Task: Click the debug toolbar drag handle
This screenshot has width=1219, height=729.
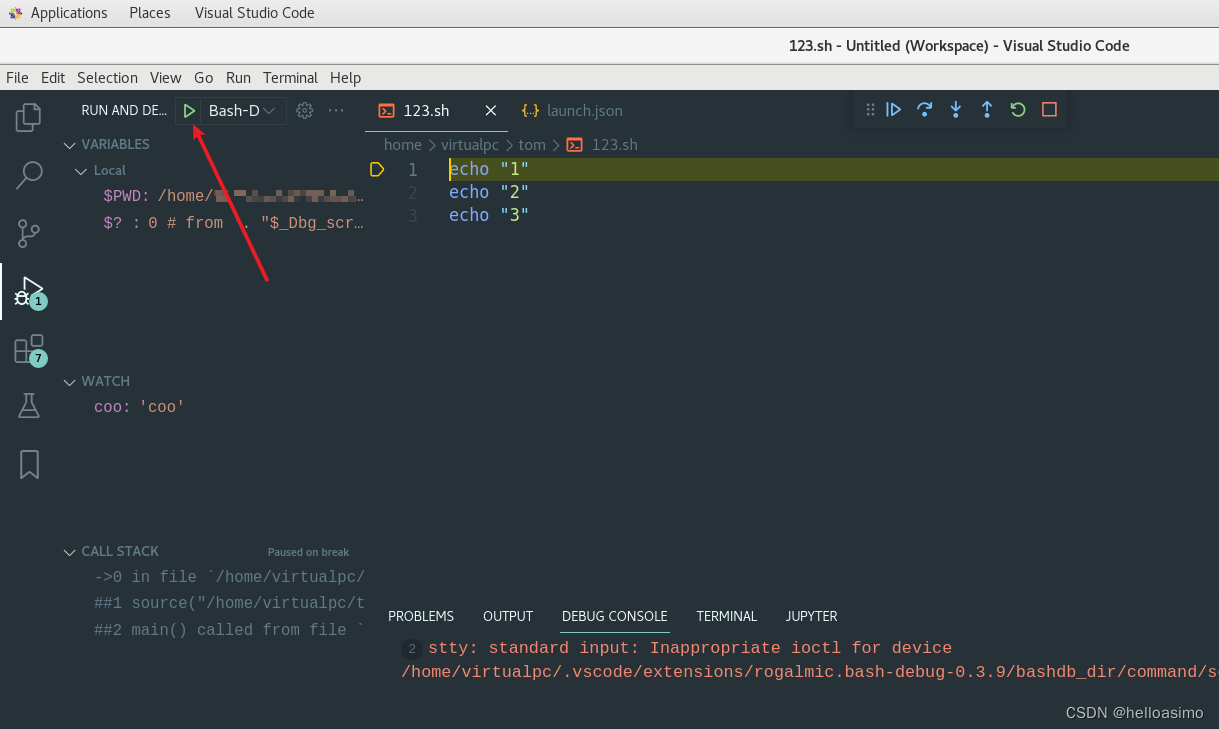Action: [x=870, y=110]
